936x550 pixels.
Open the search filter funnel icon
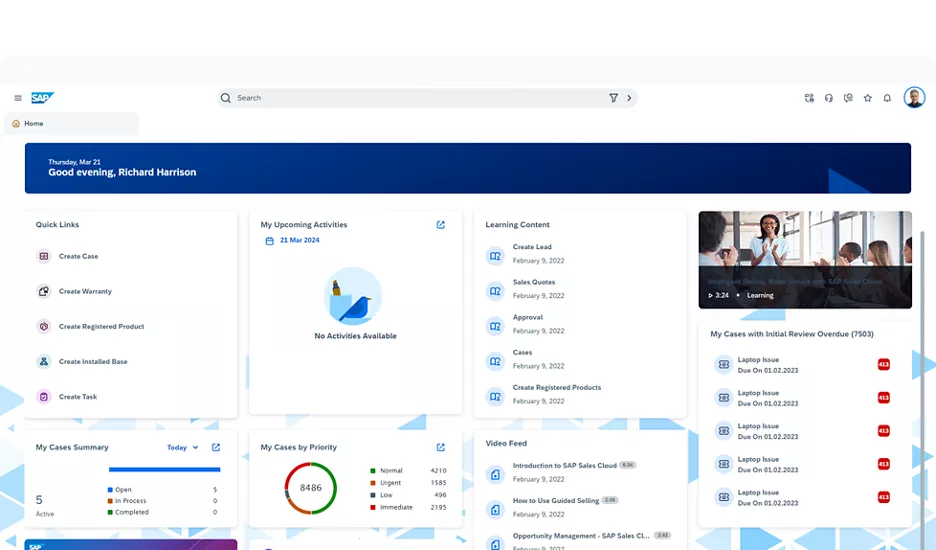pyautogui.click(x=613, y=98)
